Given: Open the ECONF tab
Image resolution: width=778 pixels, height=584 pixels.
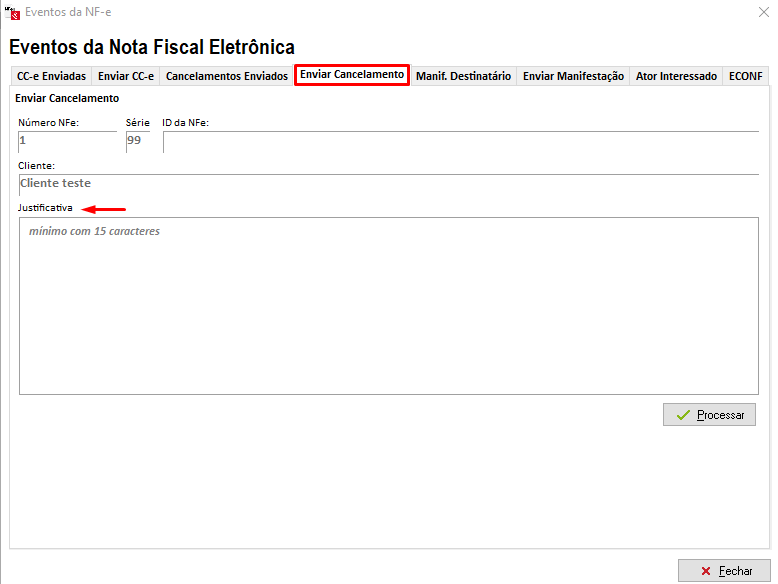Looking at the screenshot, I should coord(746,76).
